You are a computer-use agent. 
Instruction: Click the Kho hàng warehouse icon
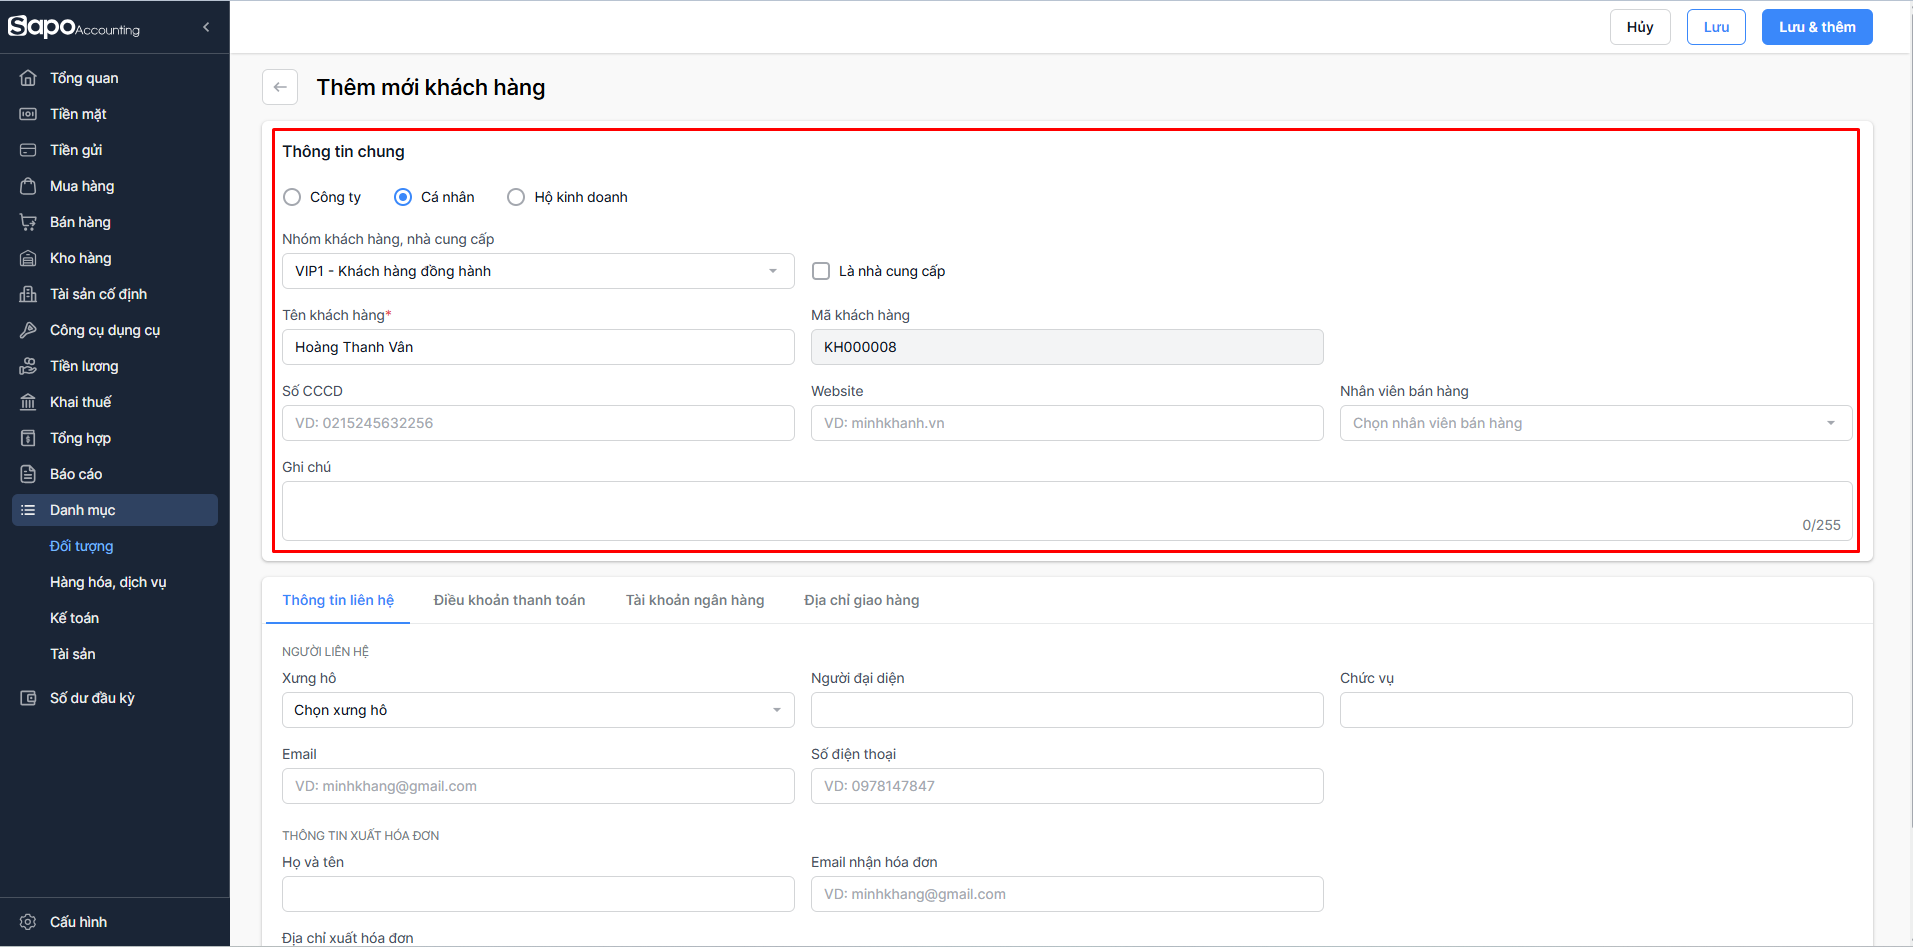click(28, 258)
